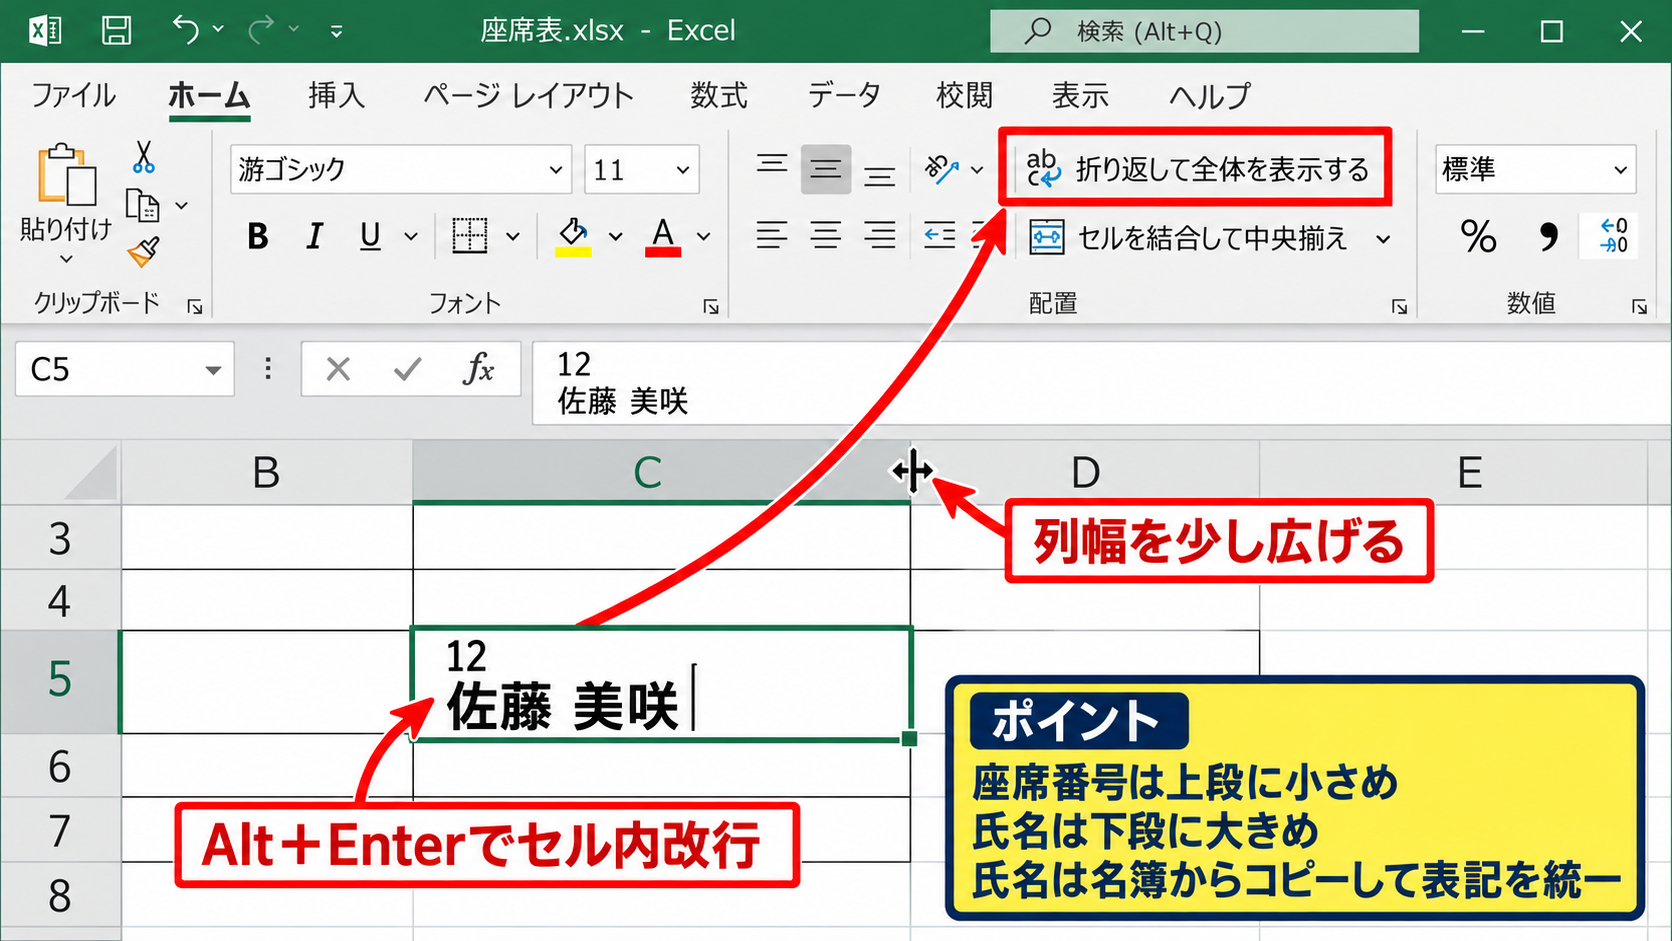Screen dimensions: 1672x941
Task: Toggle Bold formatting
Action: tap(258, 236)
